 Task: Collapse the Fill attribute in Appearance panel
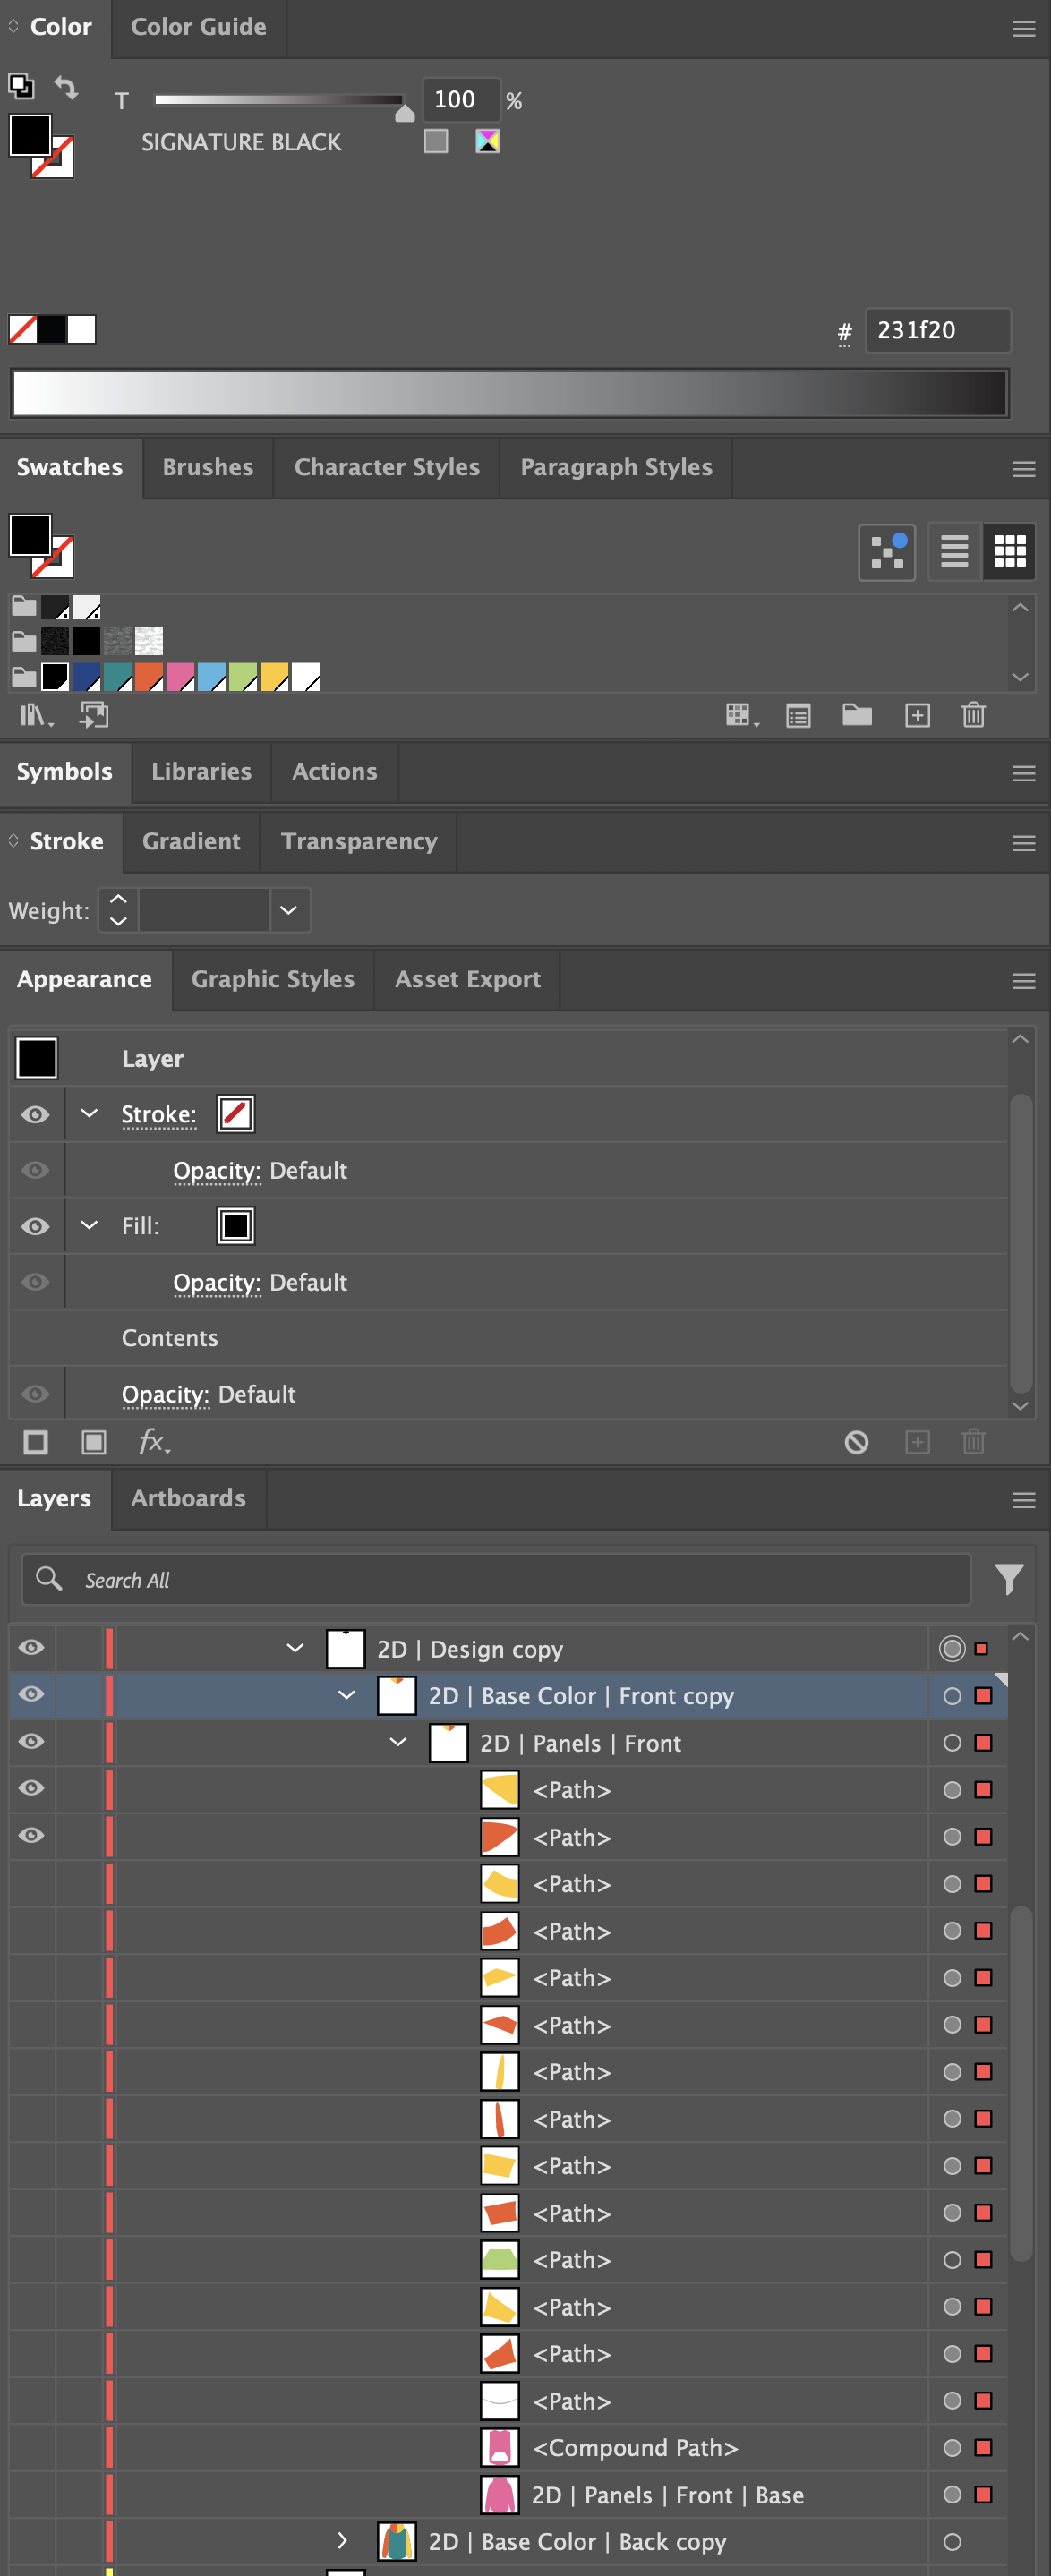coord(89,1225)
